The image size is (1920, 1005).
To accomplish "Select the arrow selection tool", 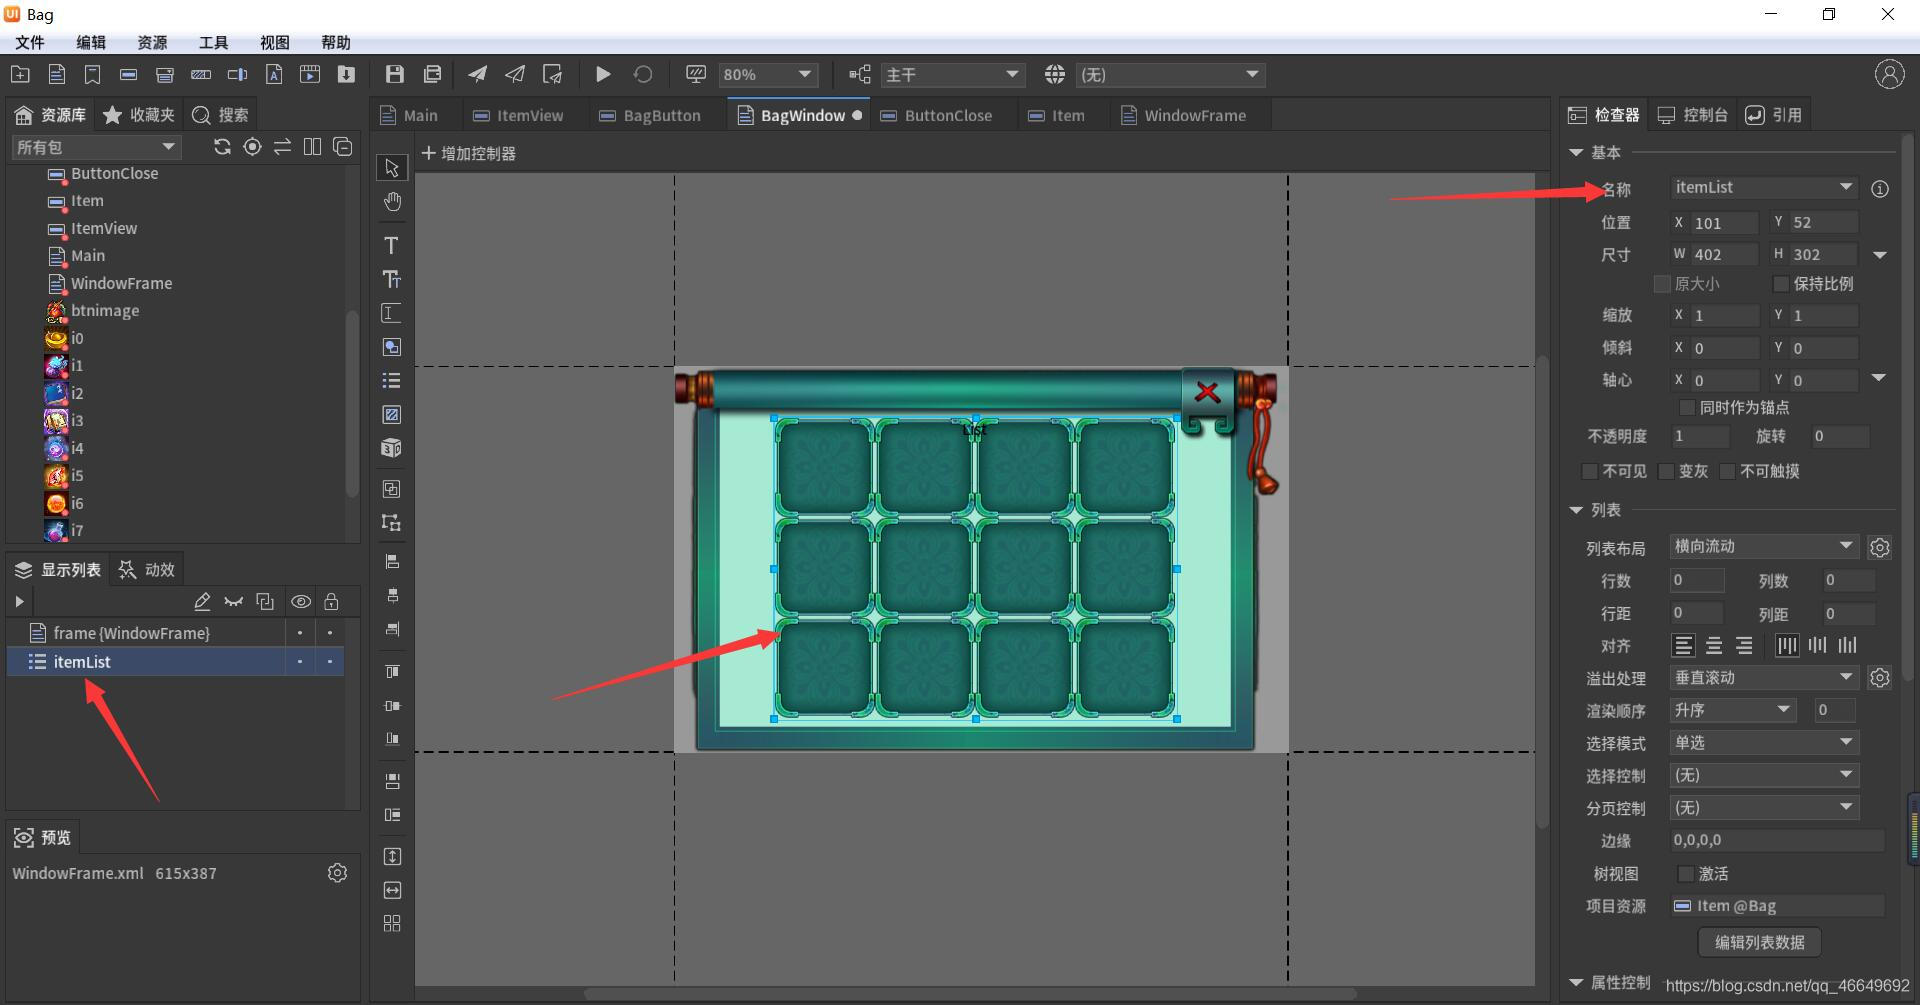I will click(x=391, y=168).
